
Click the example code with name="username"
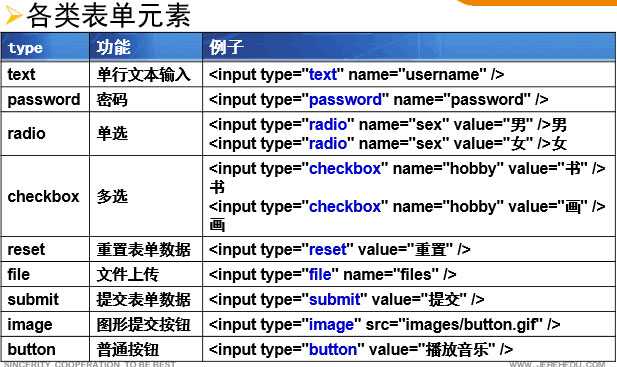tap(357, 74)
